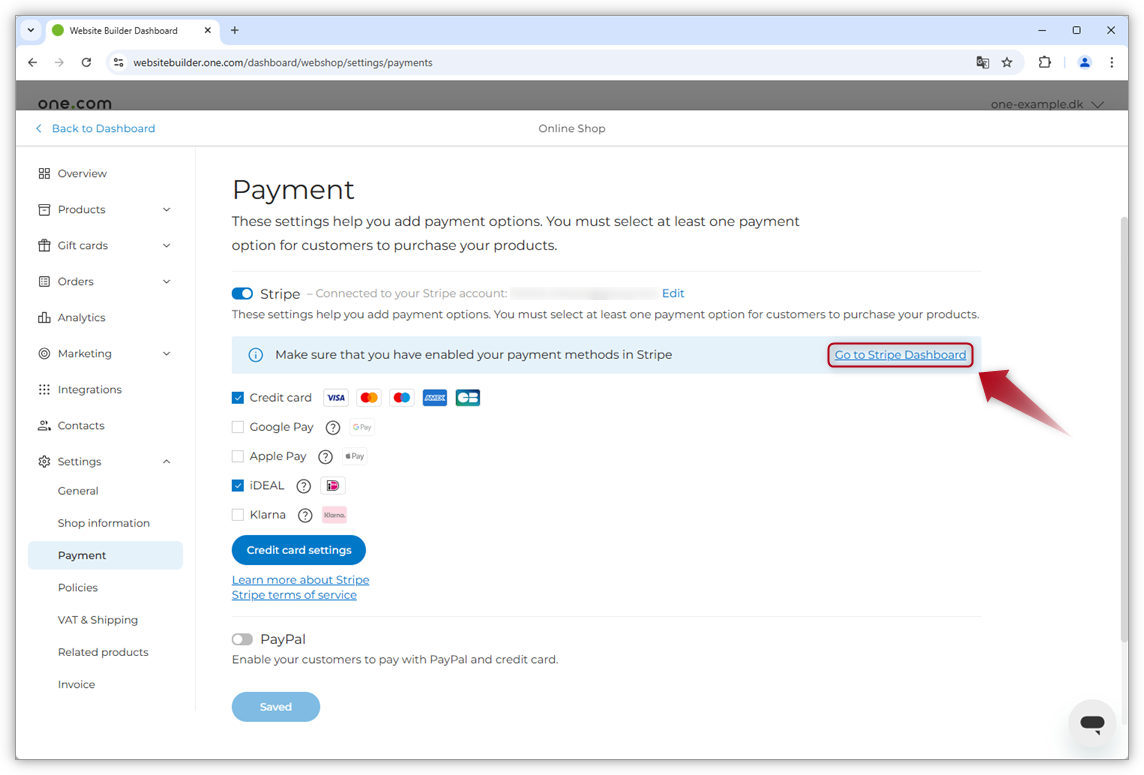Open the browser extensions puzzle icon
The width and height of the screenshot is (1144, 775).
click(1044, 62)
